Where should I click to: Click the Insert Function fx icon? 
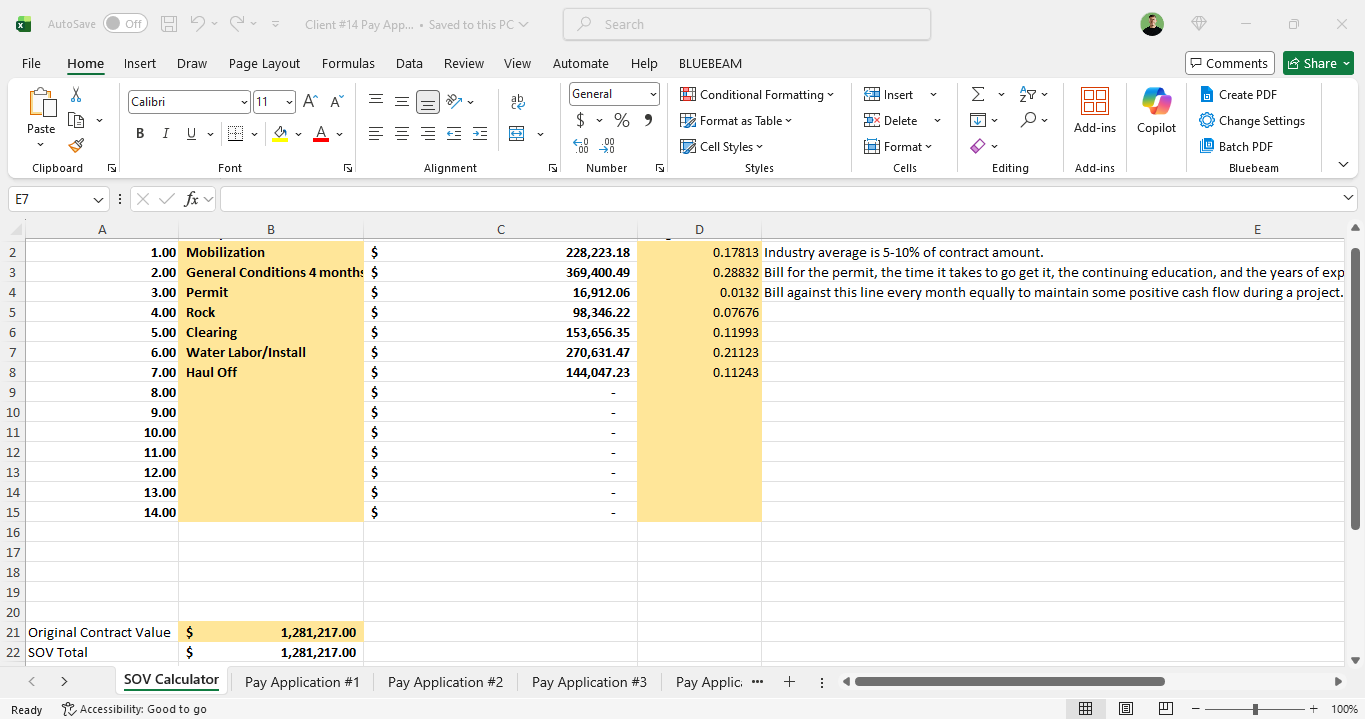191,199
